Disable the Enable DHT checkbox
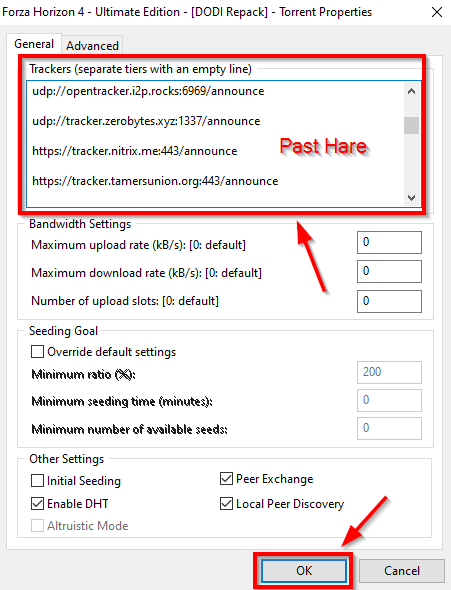Viewport: 451px width, 590px height. coord(37,503)
